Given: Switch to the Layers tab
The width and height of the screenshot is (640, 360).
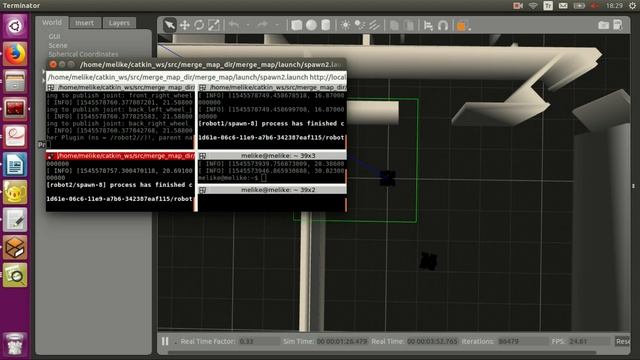Looking at the screenshot, I should (x=119, y=23).
